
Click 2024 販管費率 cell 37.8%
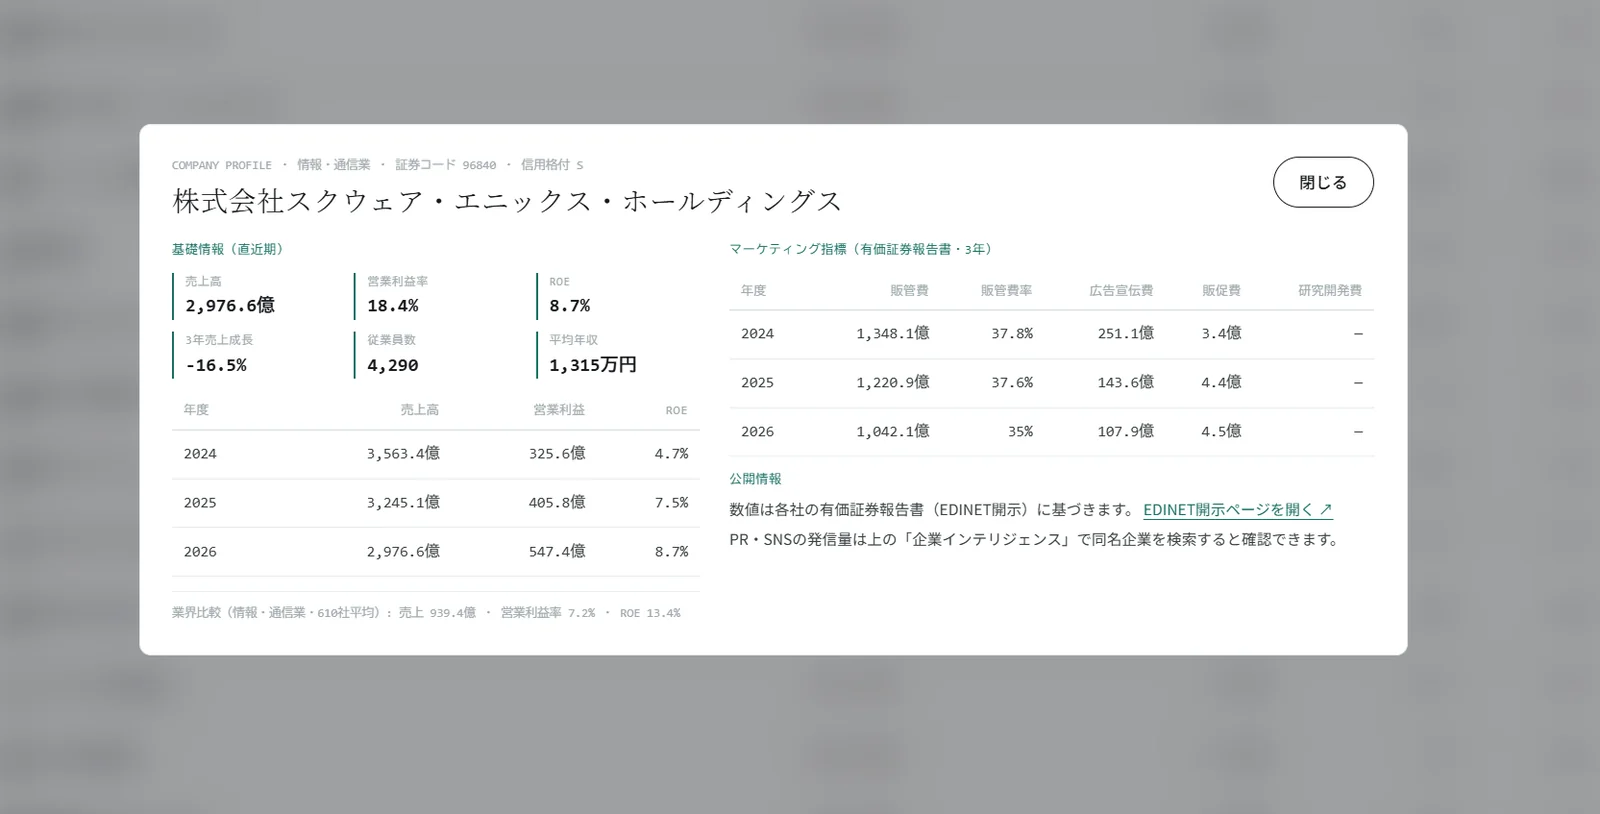1012,333
